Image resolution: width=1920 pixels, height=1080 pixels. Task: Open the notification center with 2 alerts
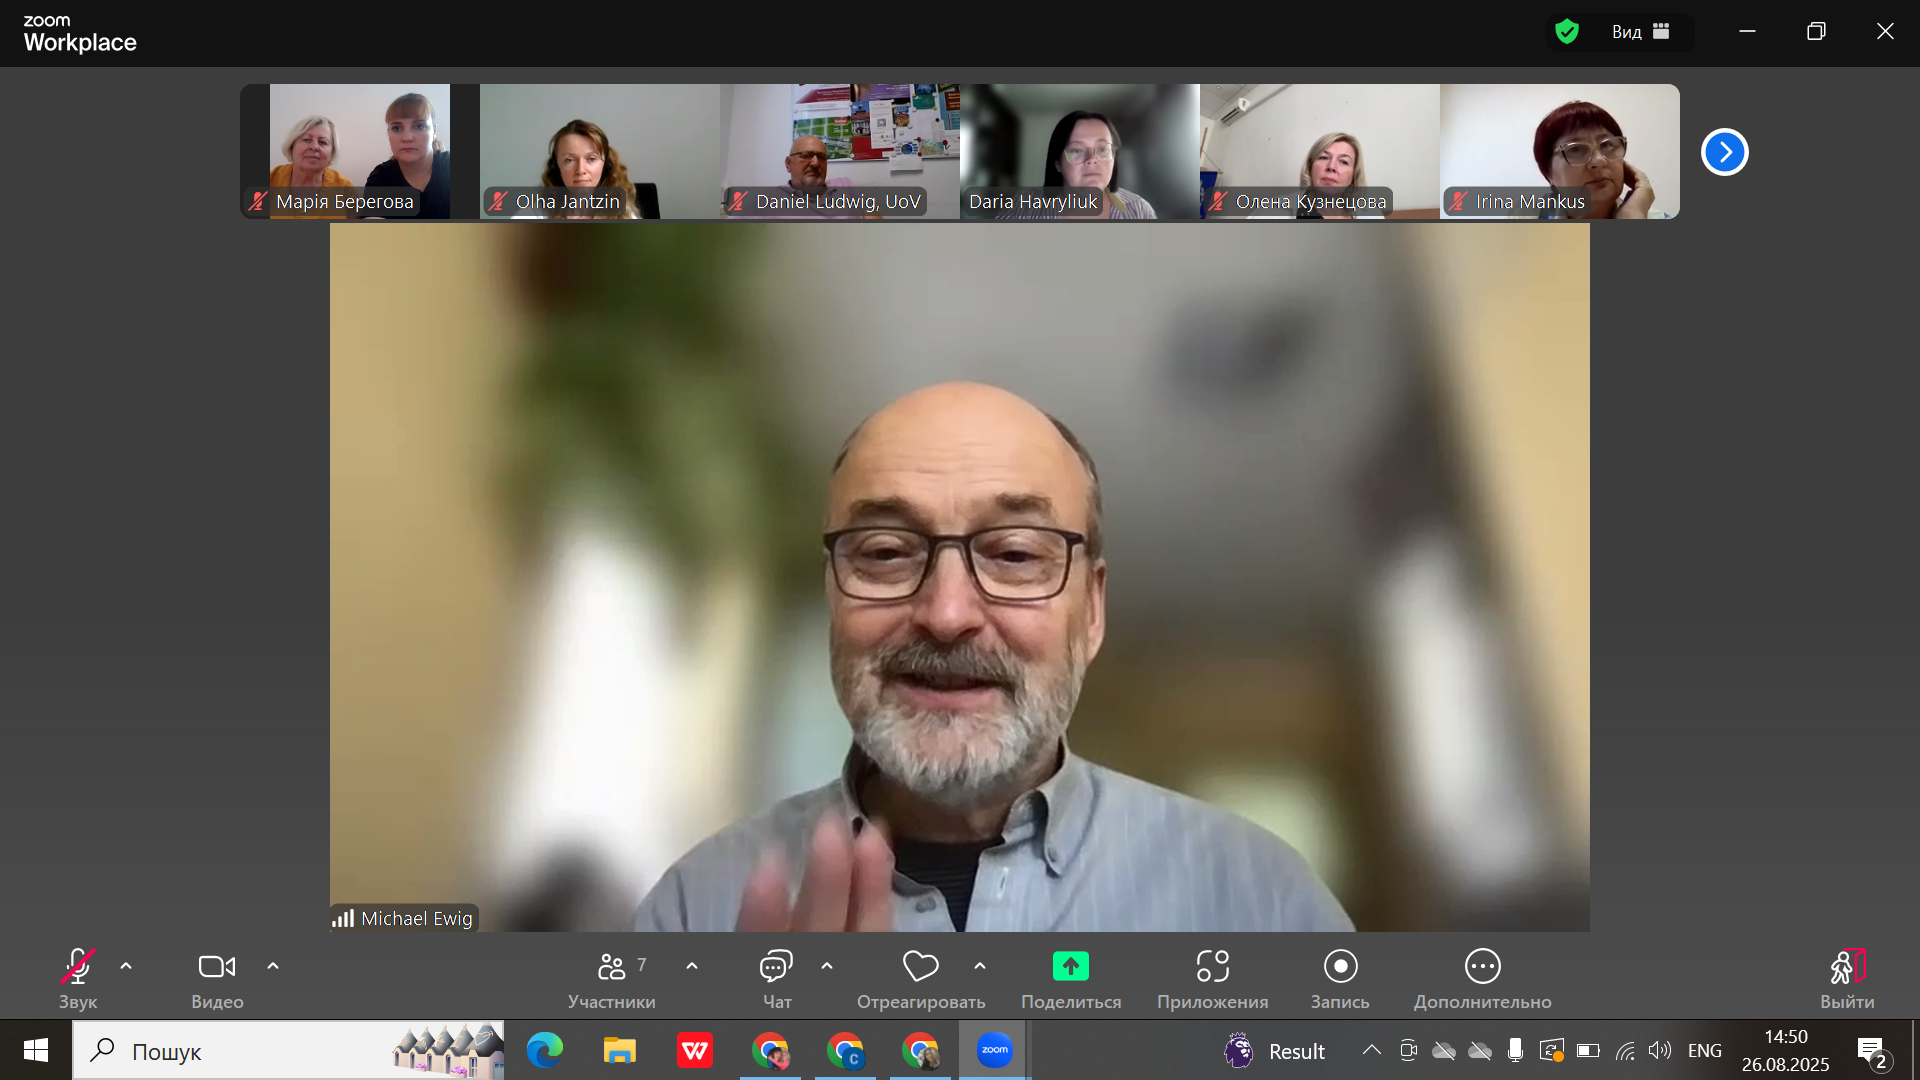(x=1874, y=1051)
